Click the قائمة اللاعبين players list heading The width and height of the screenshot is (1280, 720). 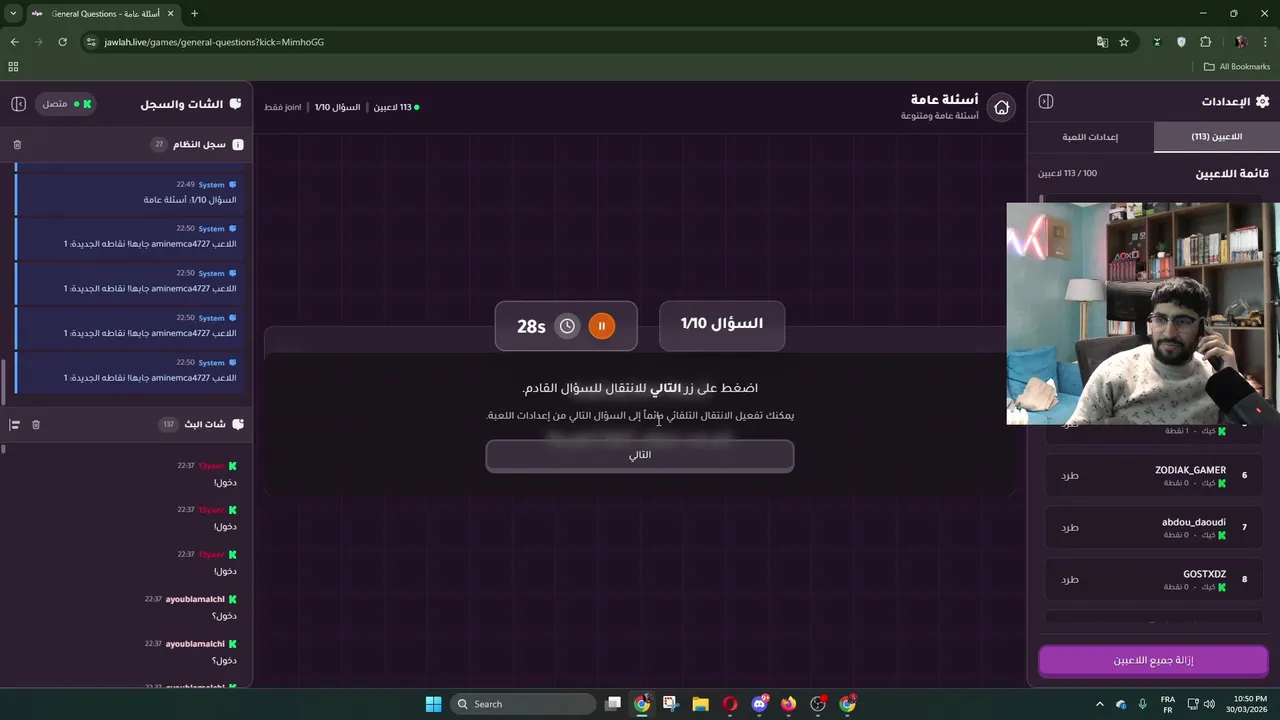pyautogui.click(x=1232, y=174)
